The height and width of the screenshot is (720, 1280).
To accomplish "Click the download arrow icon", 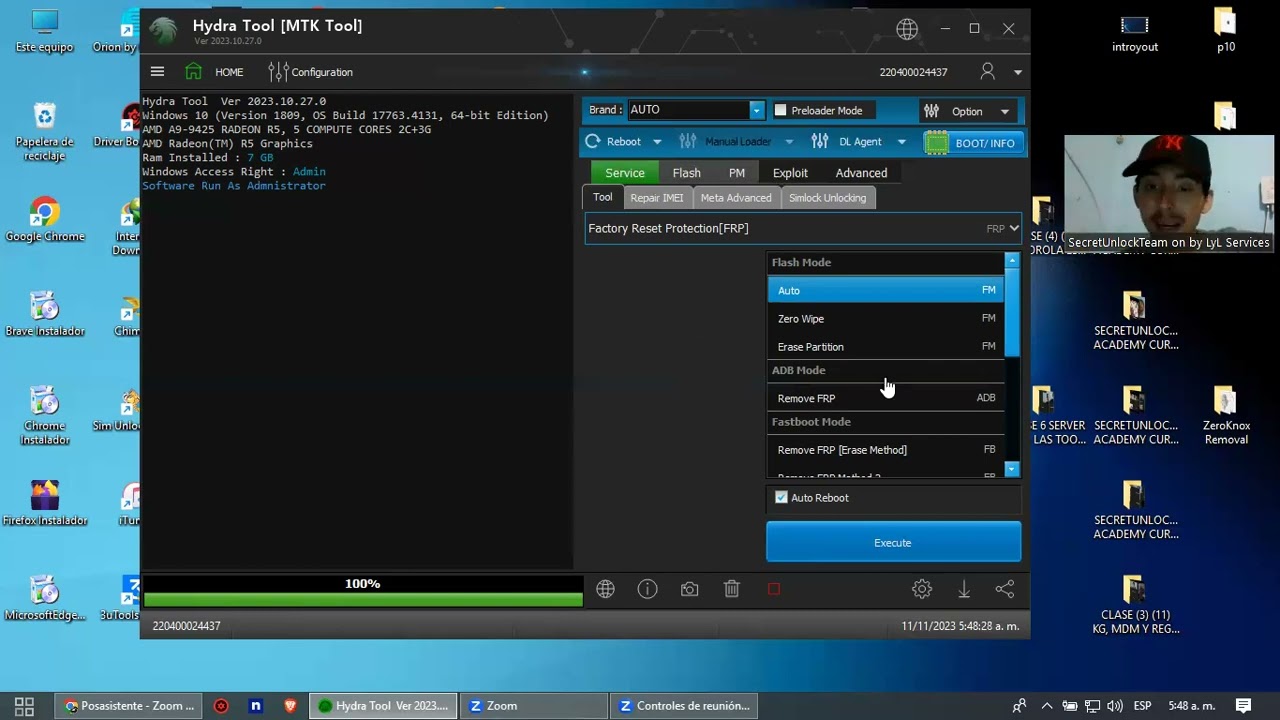I will point(964,590).
